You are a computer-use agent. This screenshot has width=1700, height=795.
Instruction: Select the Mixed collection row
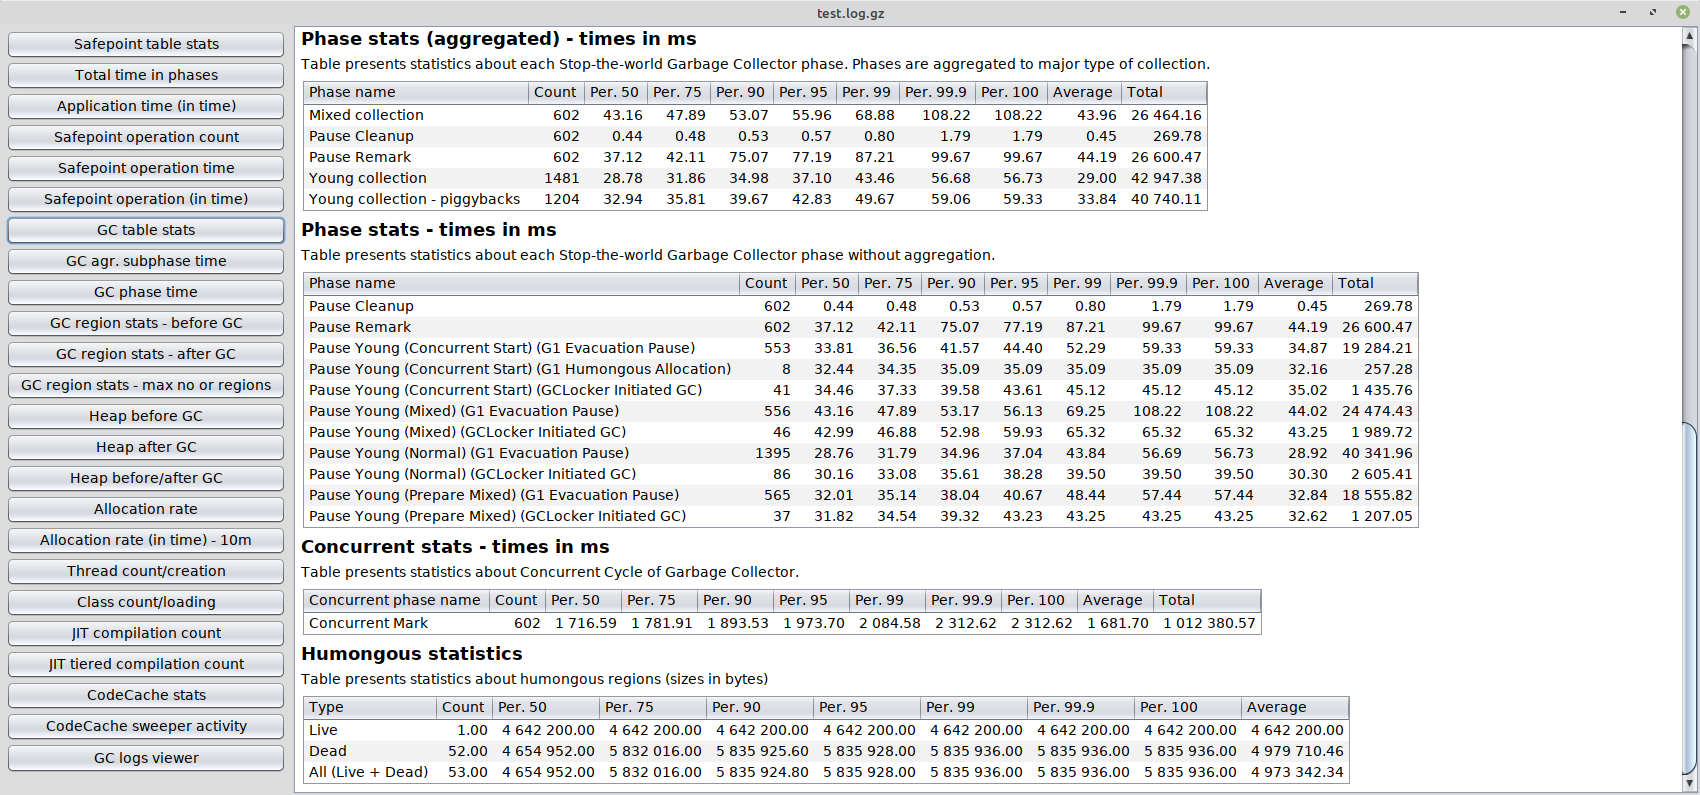click(755, 115)
